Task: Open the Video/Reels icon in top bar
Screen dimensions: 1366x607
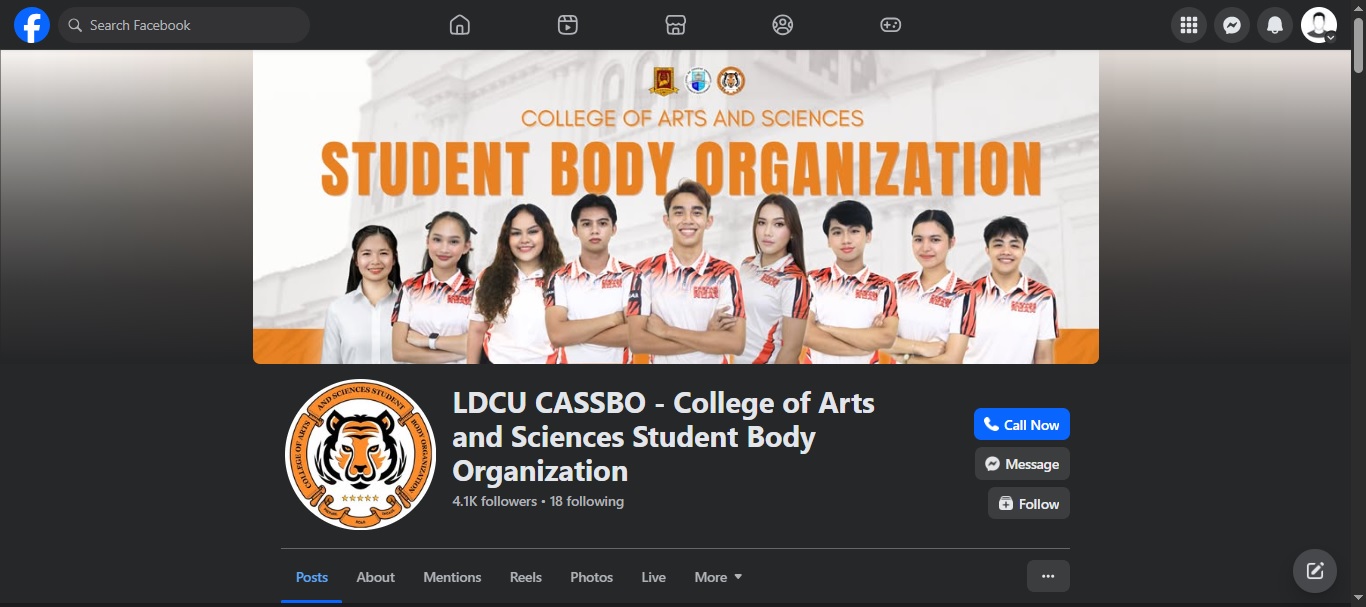Action: (568, 25)
